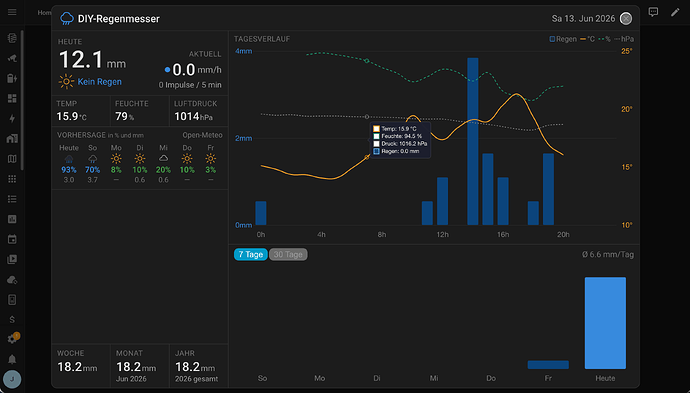The image size is (690, 393).
Task: Open the home buildings sidebar icon
Action: click(12, 139)
